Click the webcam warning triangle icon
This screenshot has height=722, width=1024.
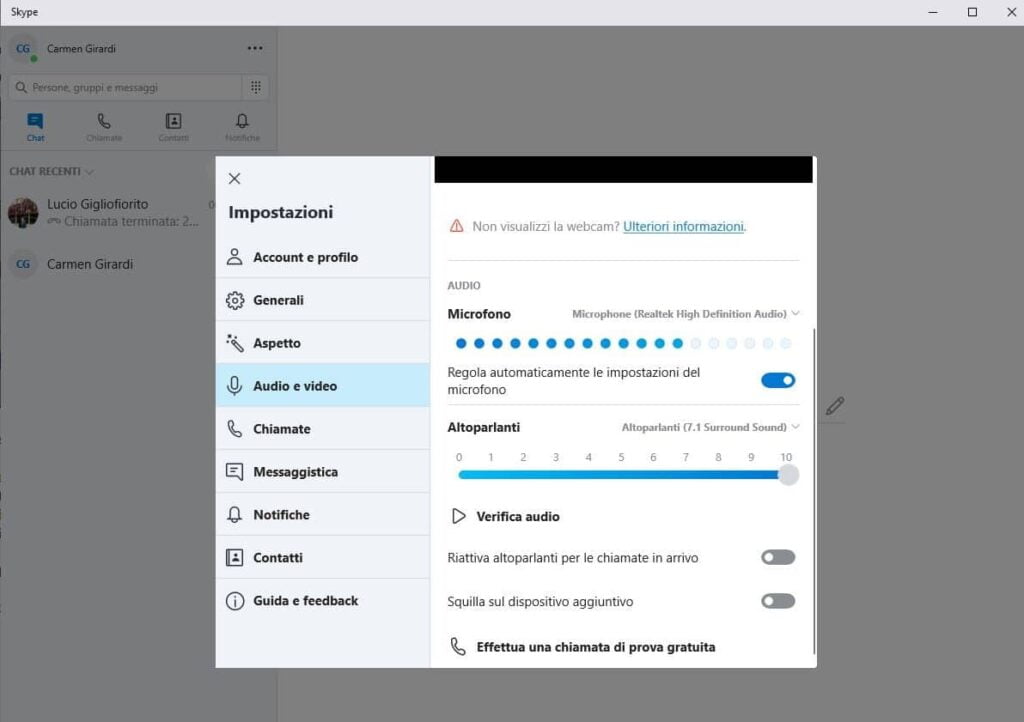pyautogui.click(x=456, y=227)
